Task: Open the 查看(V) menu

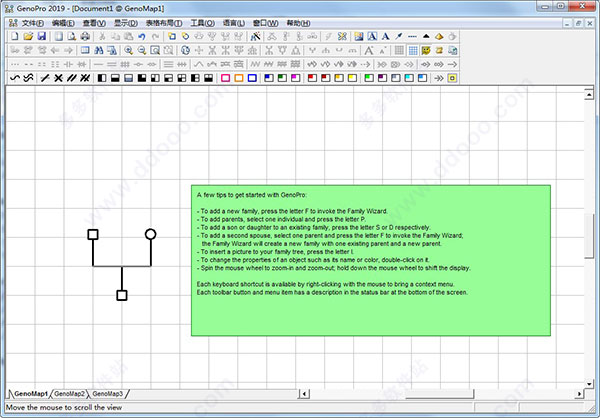Action: coord(94,23)
